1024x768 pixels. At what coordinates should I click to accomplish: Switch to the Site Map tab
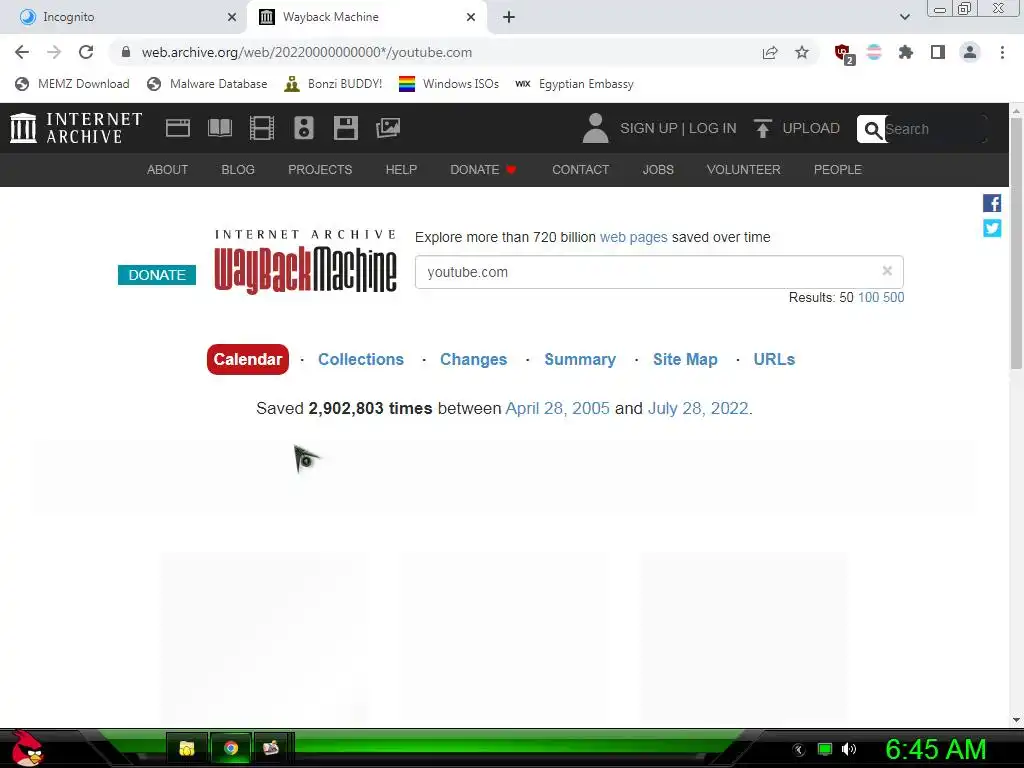click(685, 359)
